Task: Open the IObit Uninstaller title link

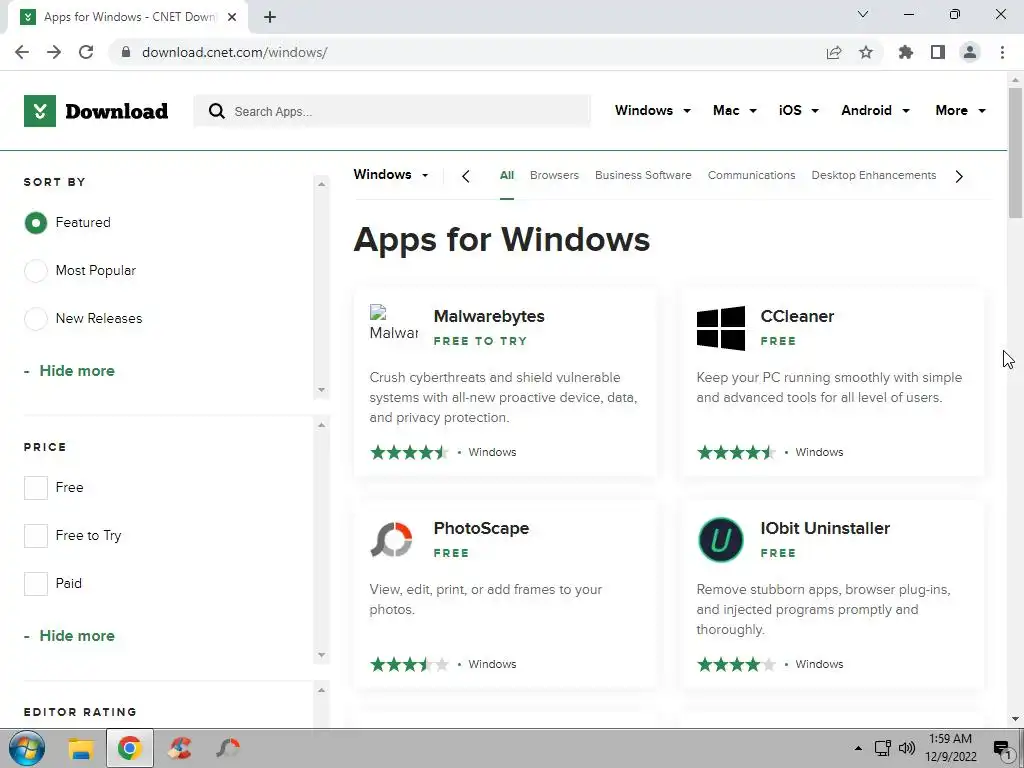Action: [825, 528]
